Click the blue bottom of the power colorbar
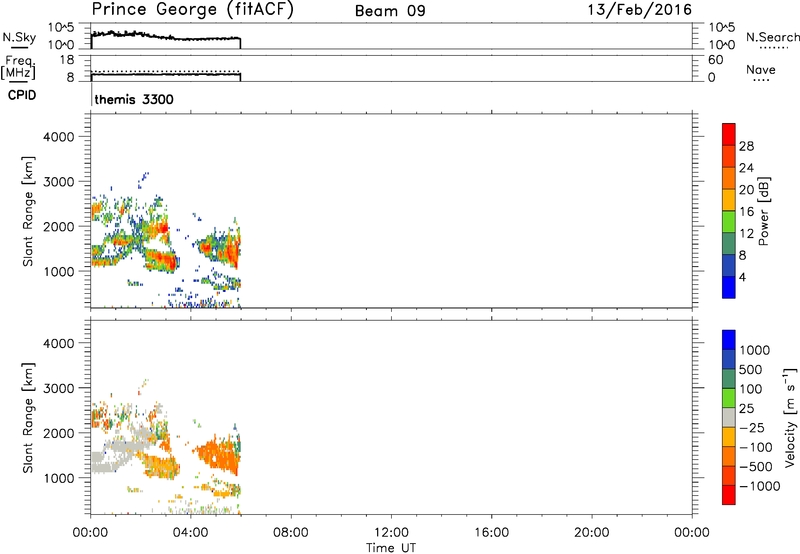The height and width of the screenshot is (554, 800). 729,287
